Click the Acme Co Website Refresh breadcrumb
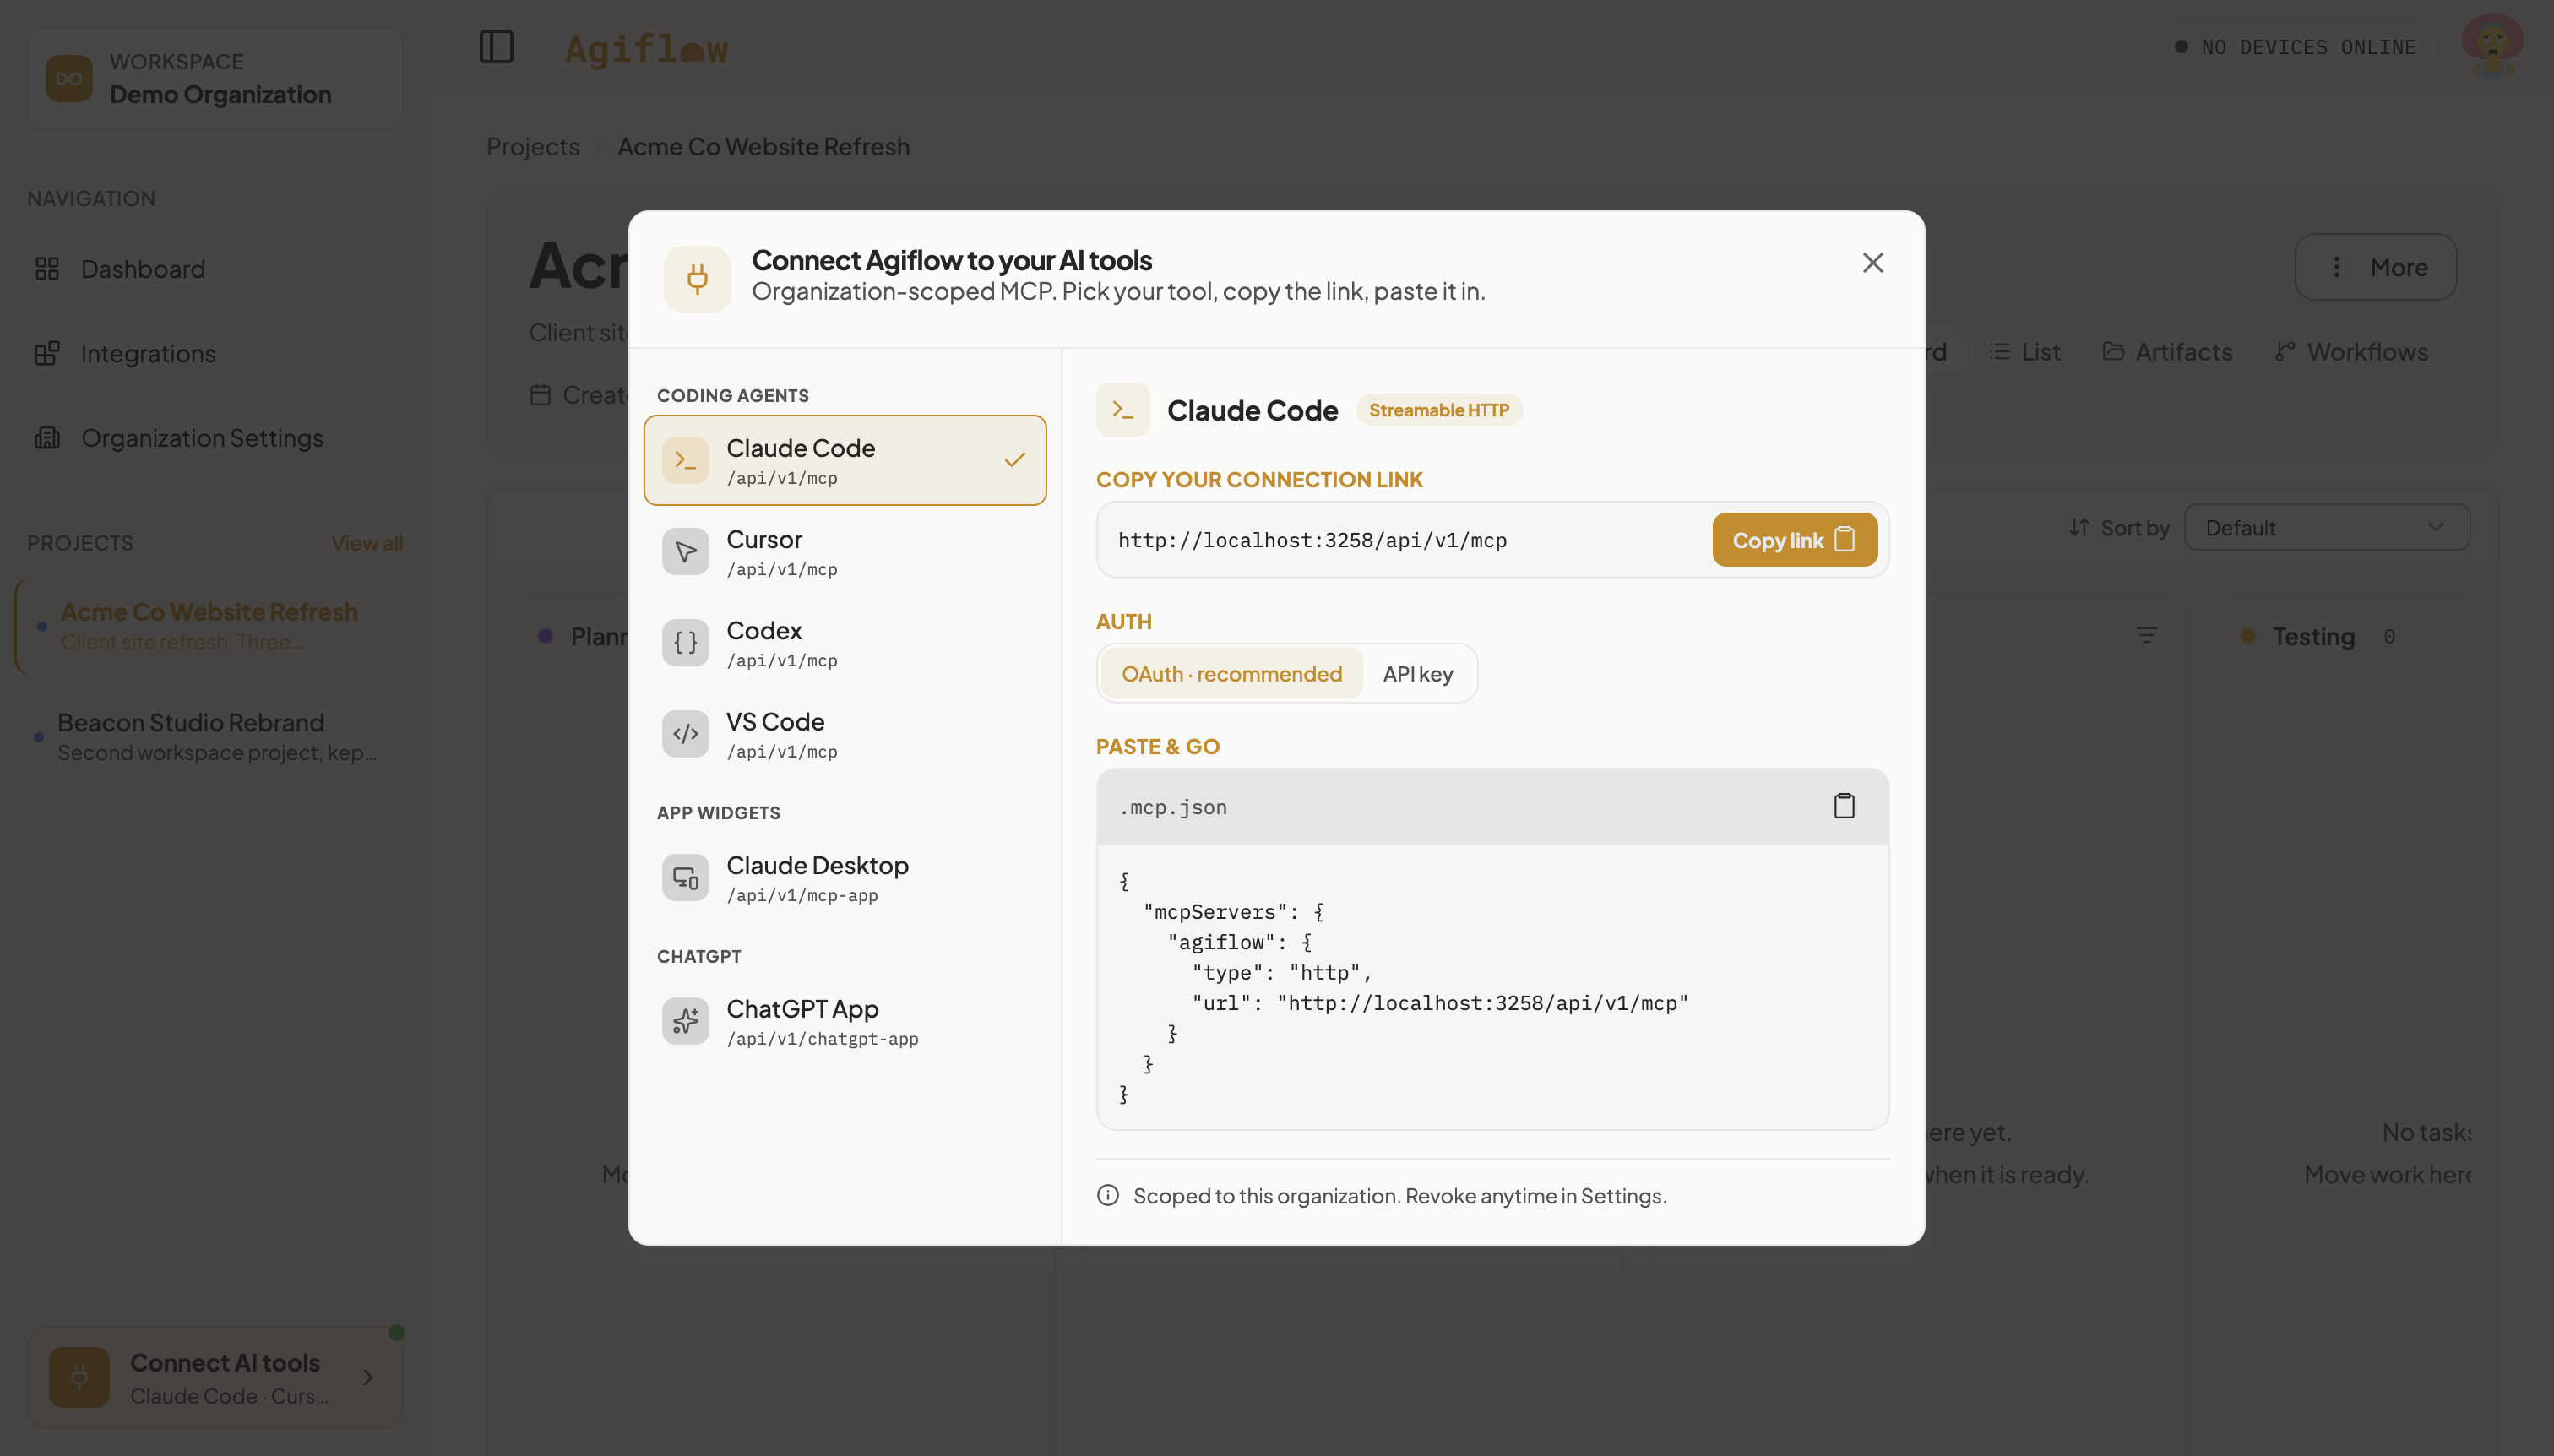The width and height of the screenshot is (2554, 1456). point(763,146)
